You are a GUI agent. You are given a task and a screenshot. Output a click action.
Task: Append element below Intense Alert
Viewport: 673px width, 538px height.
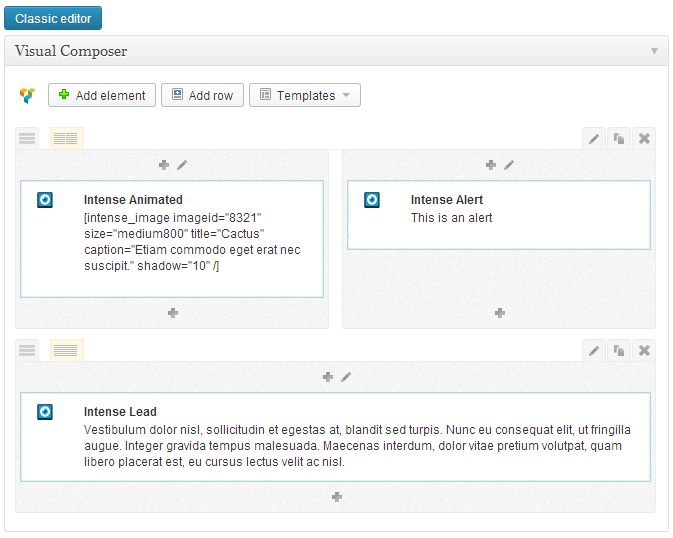(x=499, y=313)
